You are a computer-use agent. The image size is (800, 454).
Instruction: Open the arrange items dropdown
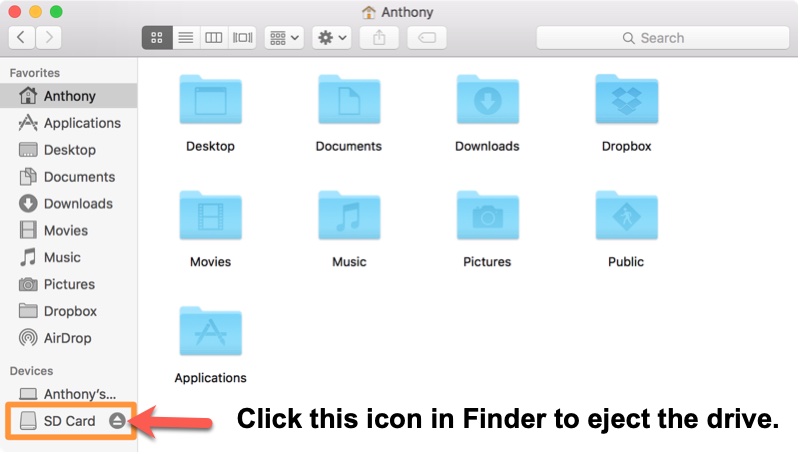click(284, 38)
